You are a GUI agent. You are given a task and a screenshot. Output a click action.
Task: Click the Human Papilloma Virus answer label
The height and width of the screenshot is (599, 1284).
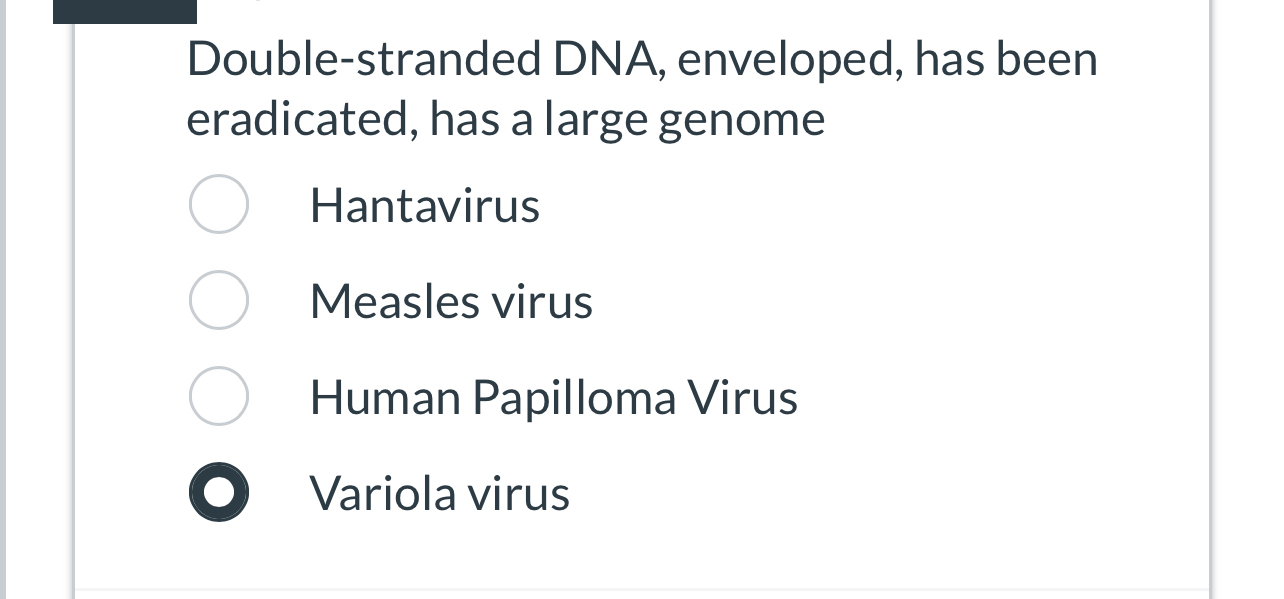(553, 396)
